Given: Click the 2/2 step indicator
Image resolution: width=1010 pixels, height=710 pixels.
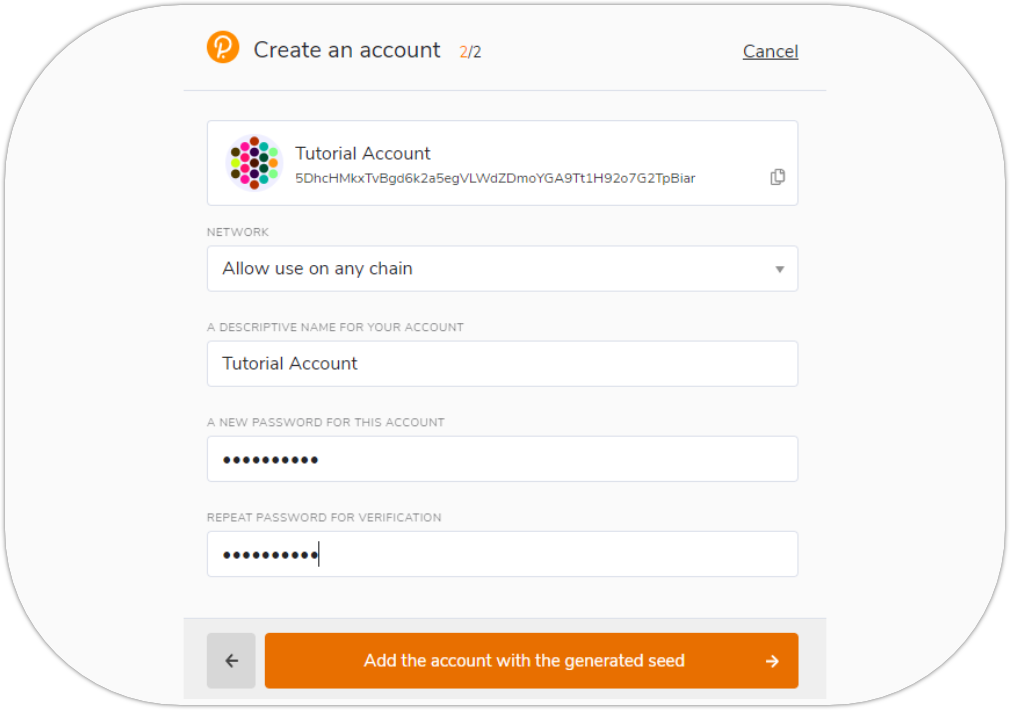Looking at the screenshot, I should 470,52.
